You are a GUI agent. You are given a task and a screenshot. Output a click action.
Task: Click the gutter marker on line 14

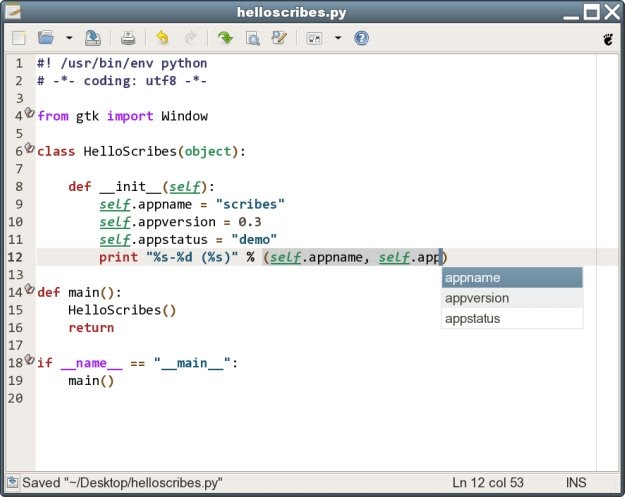[x=29, y=289]
